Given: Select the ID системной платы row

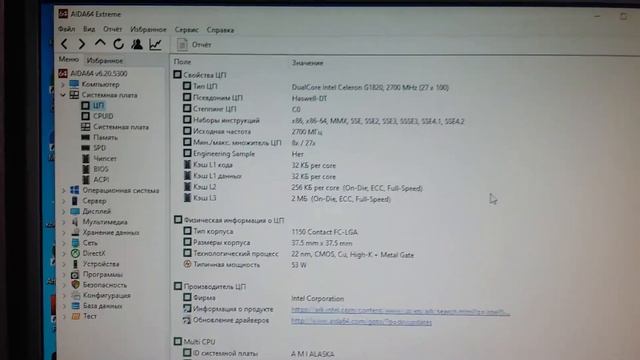Looking at the screenshot, I should point(258,353).
